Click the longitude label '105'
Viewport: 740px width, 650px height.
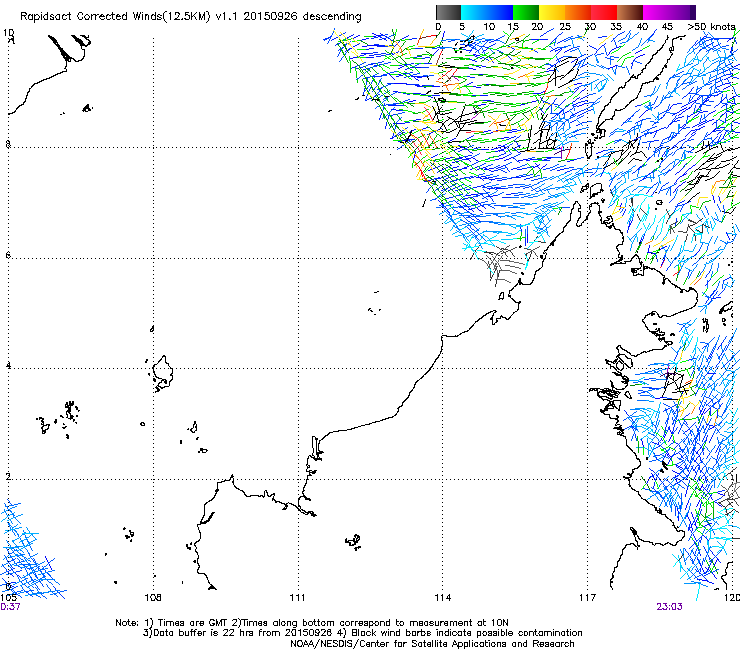coord(8,598)
